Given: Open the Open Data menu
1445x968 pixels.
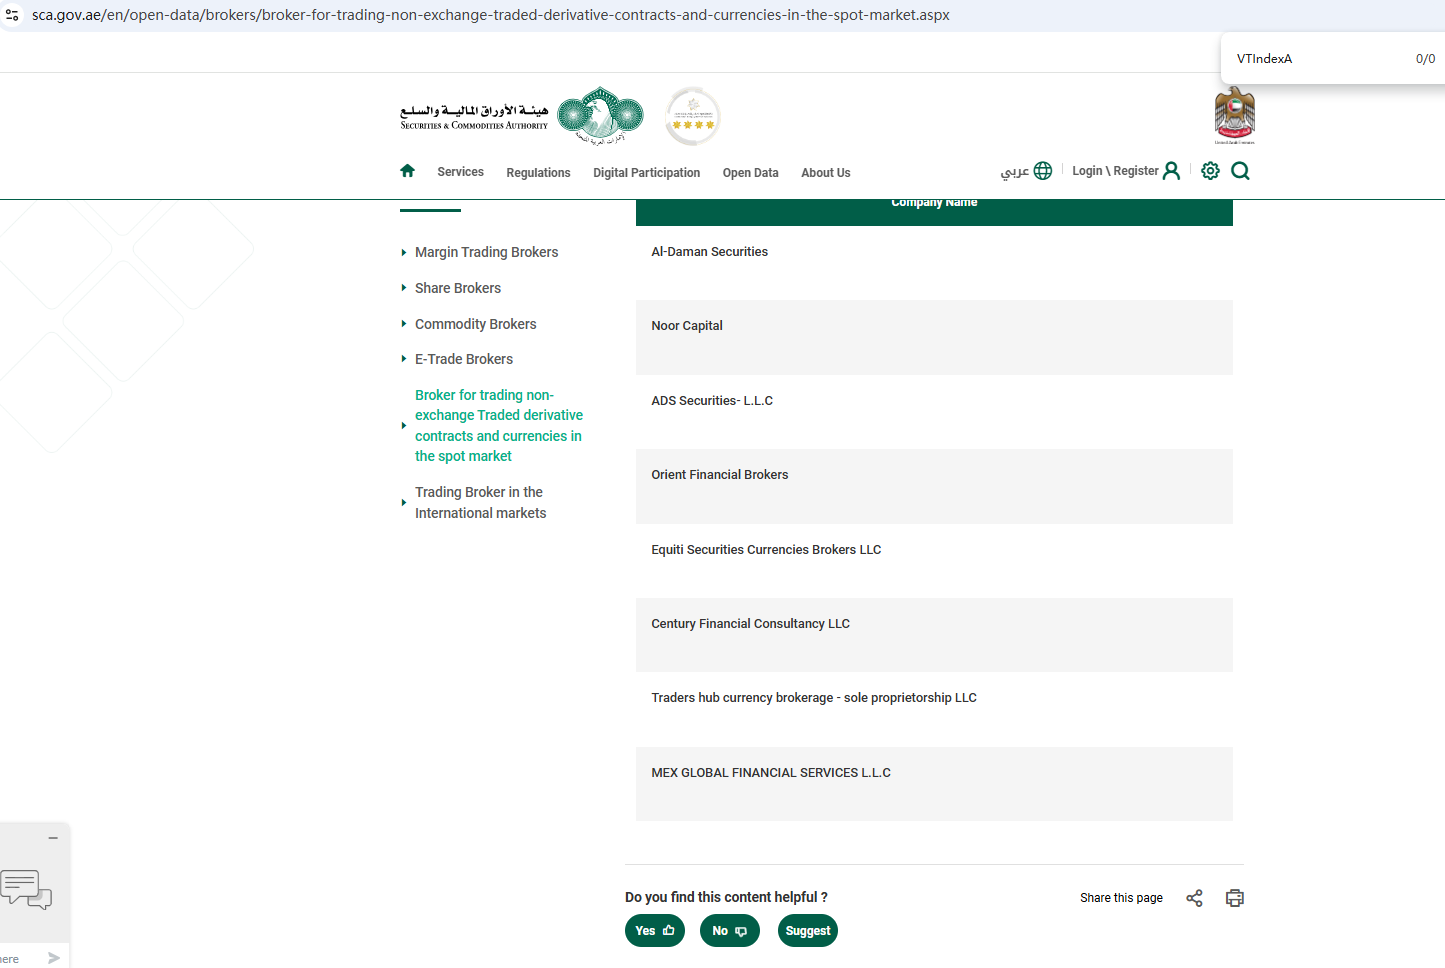Looking at the screenshot, I should pyautogui.click(x=750, y=173).
